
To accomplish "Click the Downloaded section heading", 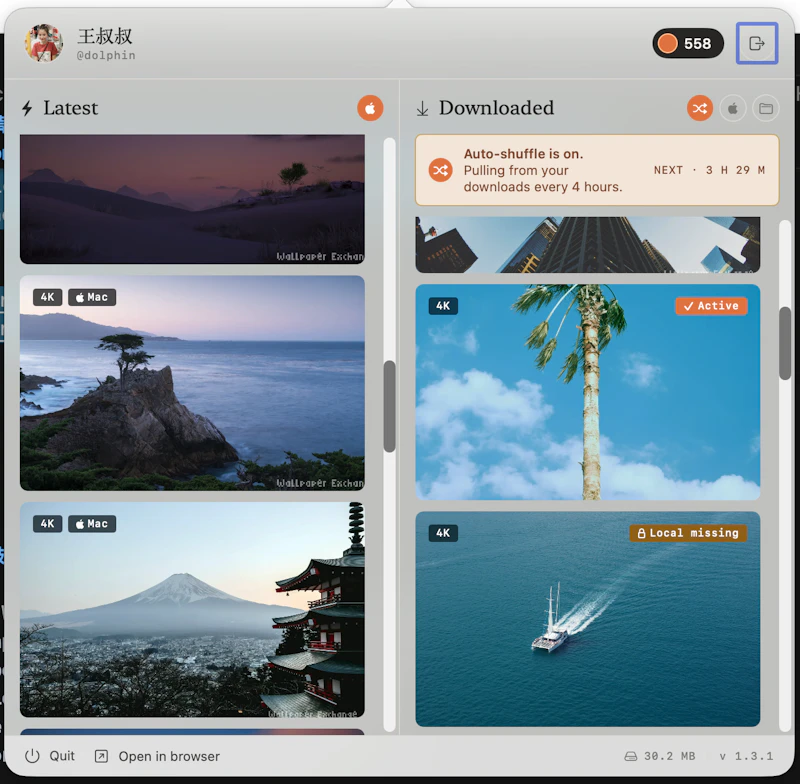I will pyautogui.click(x=496, y=108).
